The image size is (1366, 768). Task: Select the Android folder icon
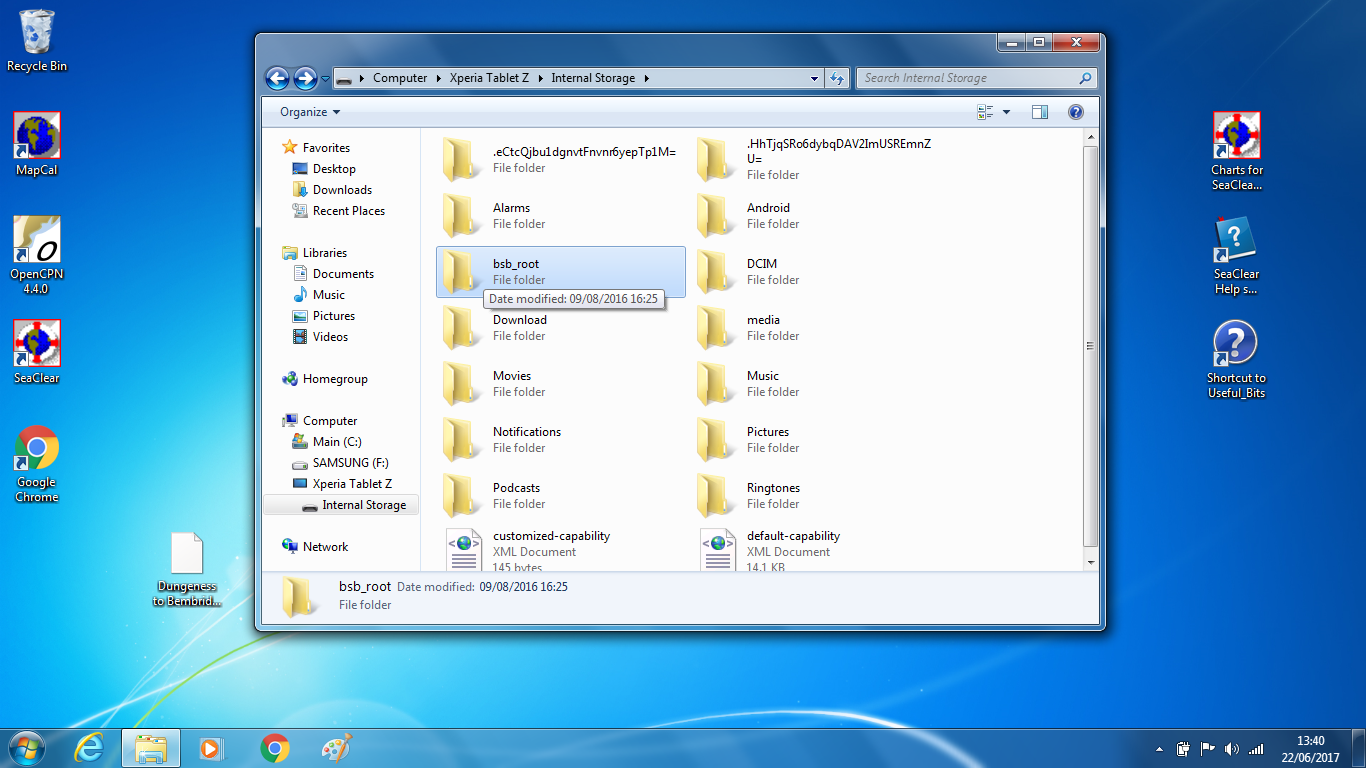(x=714, y=215)
